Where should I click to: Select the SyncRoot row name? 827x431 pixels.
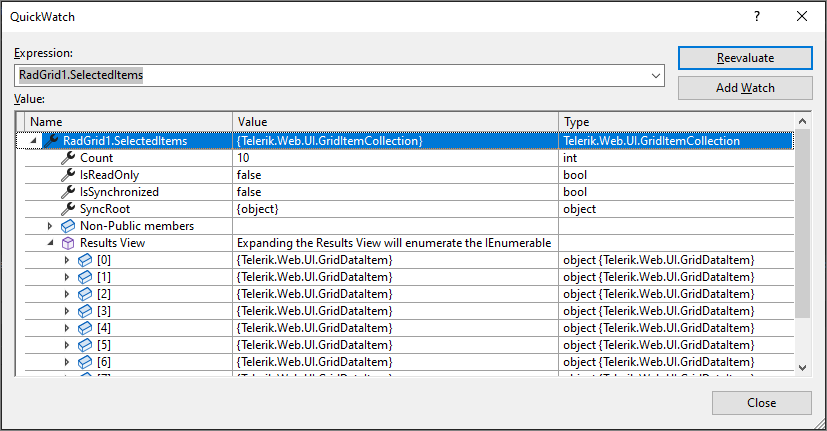tap(105, 209)
